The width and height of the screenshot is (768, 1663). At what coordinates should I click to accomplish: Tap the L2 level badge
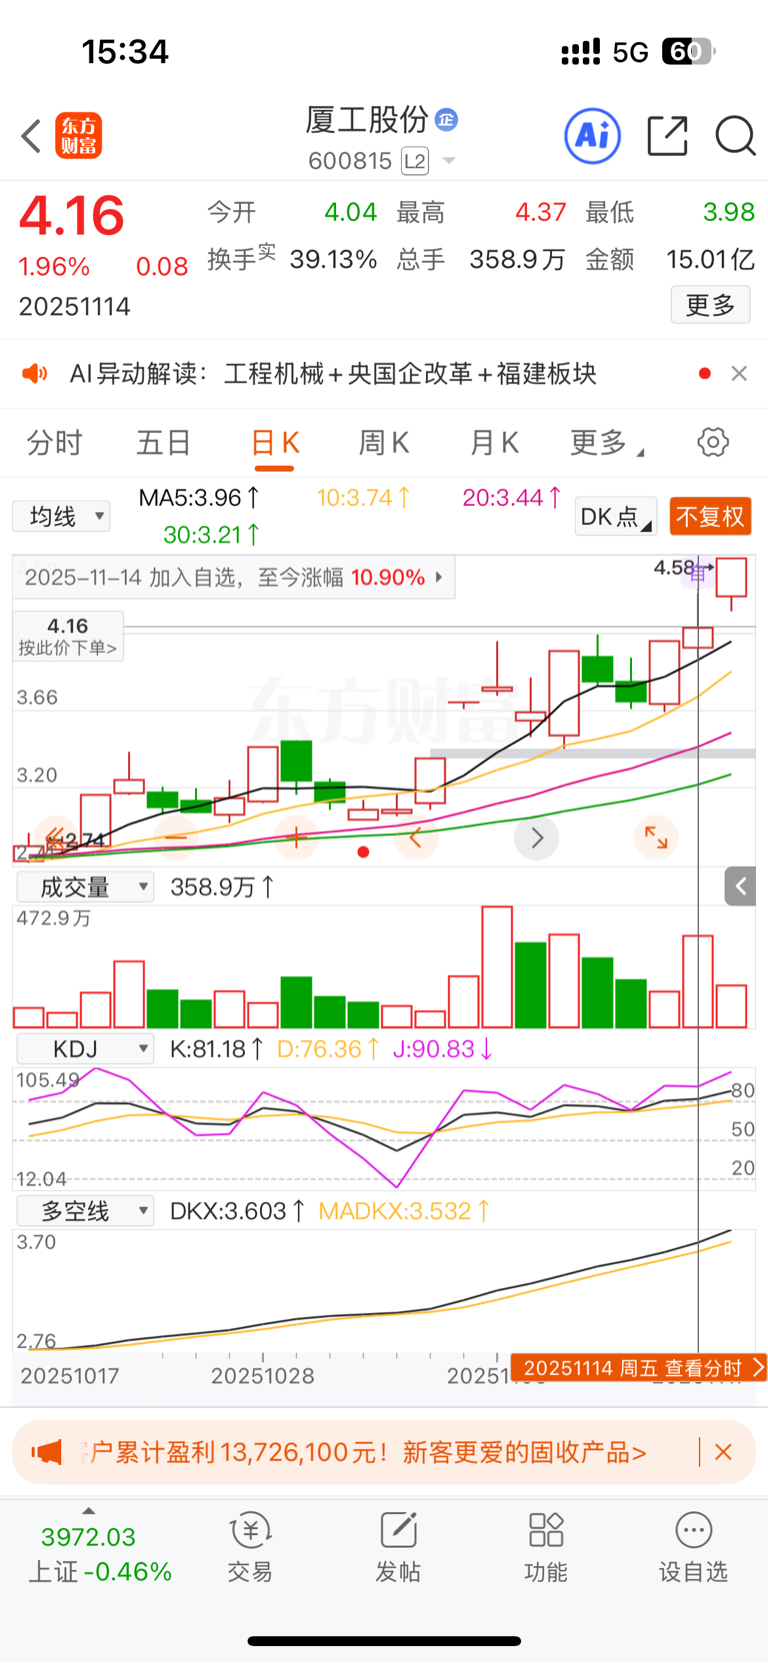click(415, 161)
